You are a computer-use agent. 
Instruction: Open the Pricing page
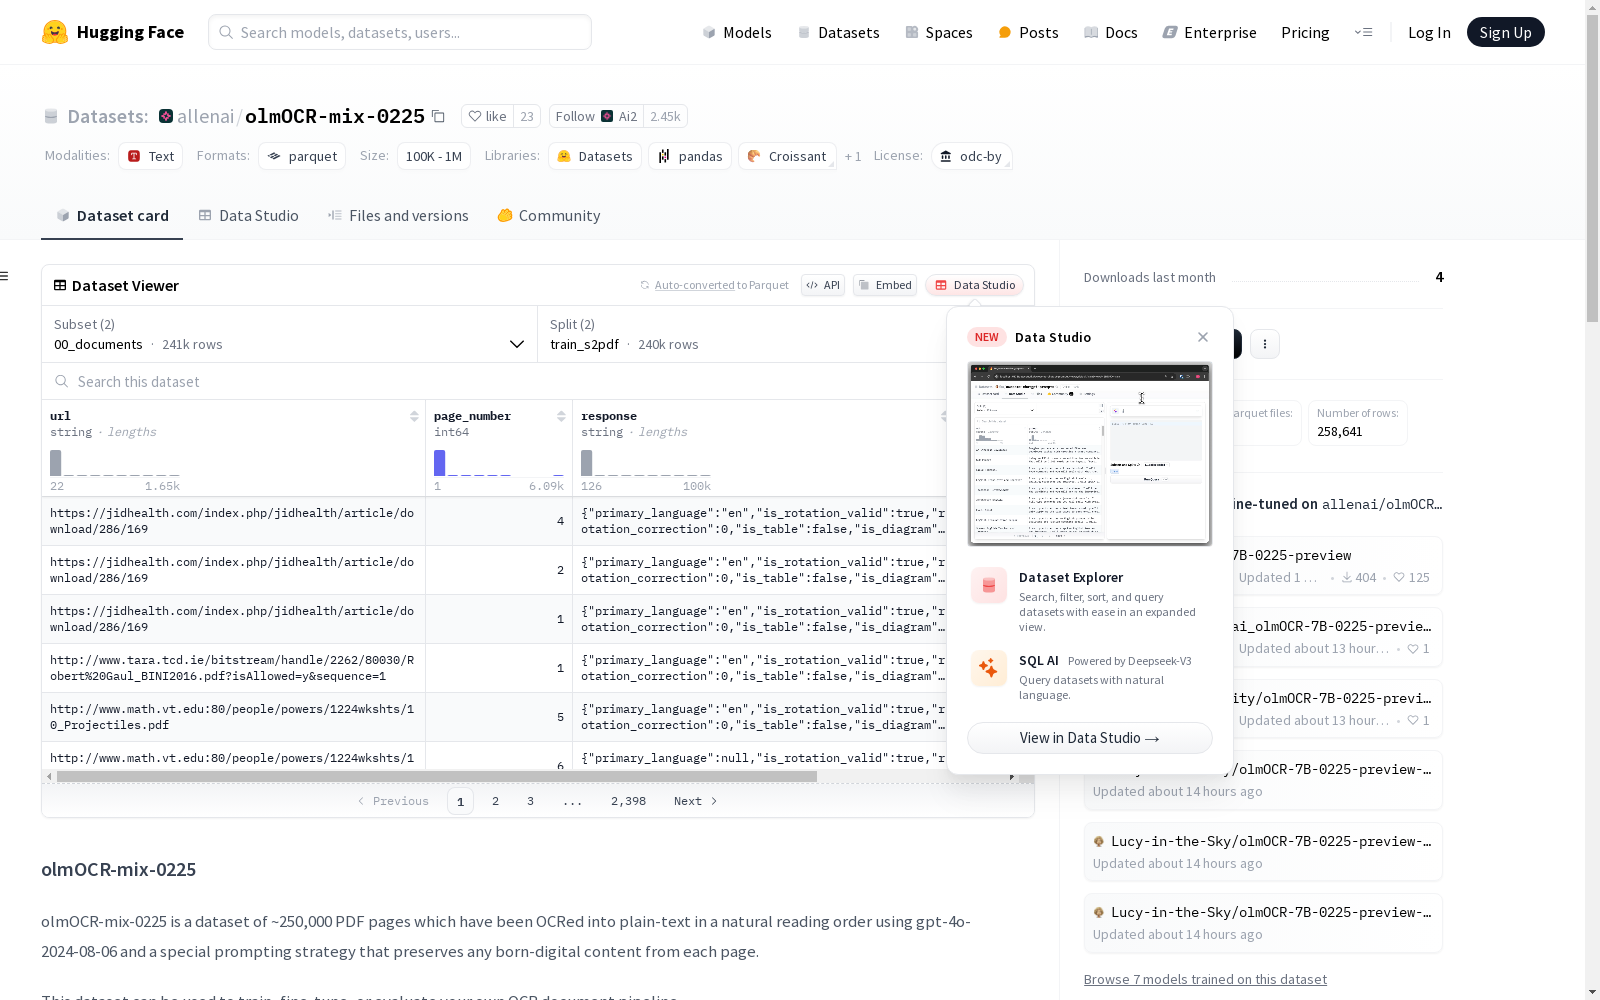click(x=1305, y=32)
